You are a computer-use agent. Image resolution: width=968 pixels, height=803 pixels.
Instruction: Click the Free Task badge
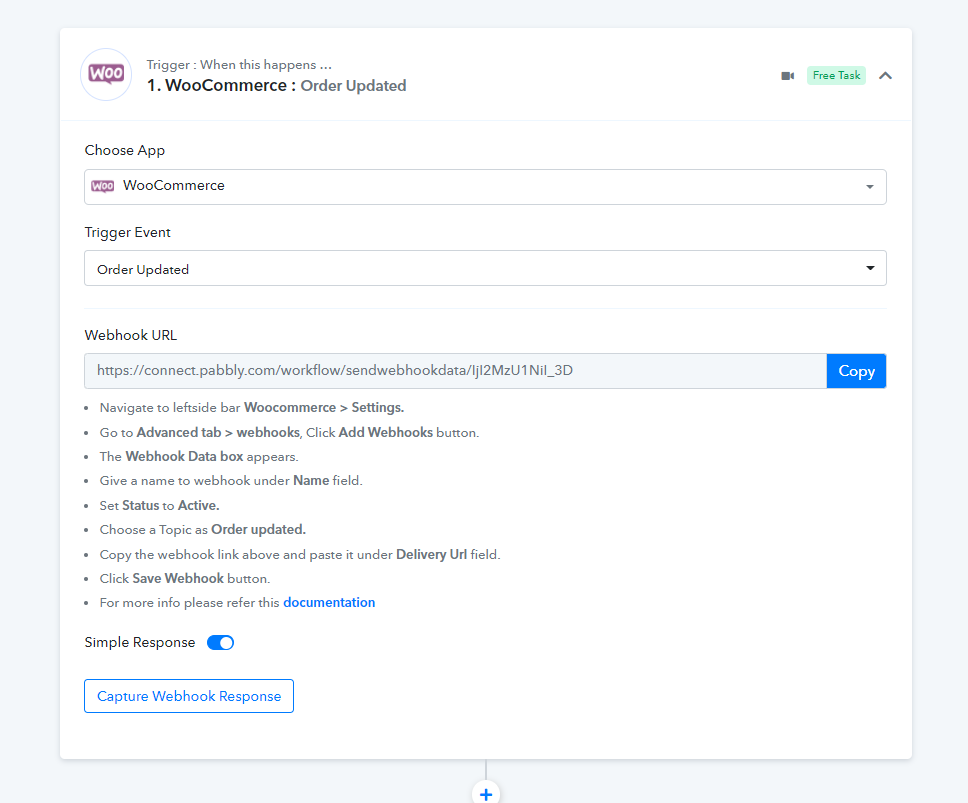(836, 75)
